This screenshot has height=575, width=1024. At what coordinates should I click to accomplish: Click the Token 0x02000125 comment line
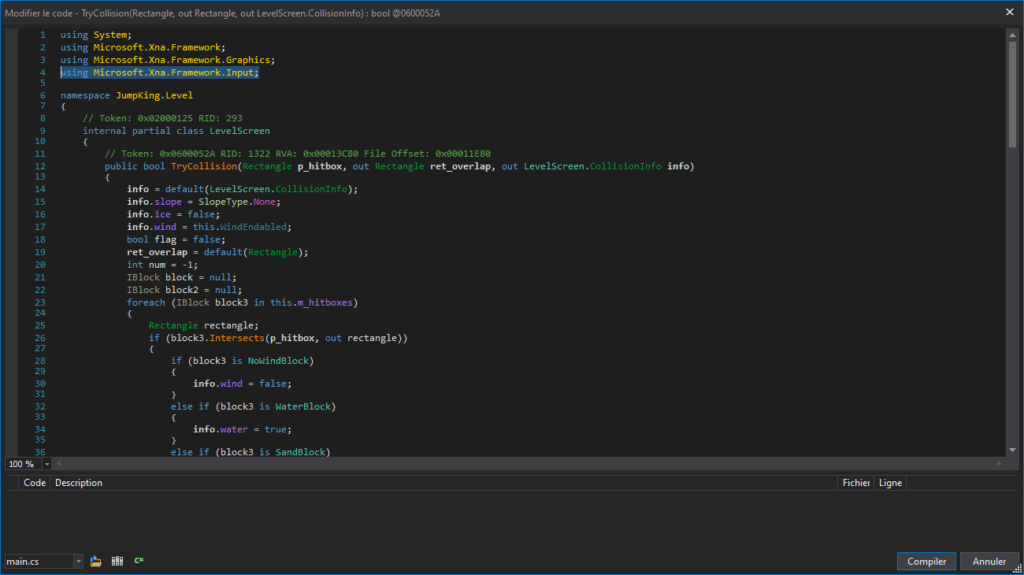pos(162,118)
